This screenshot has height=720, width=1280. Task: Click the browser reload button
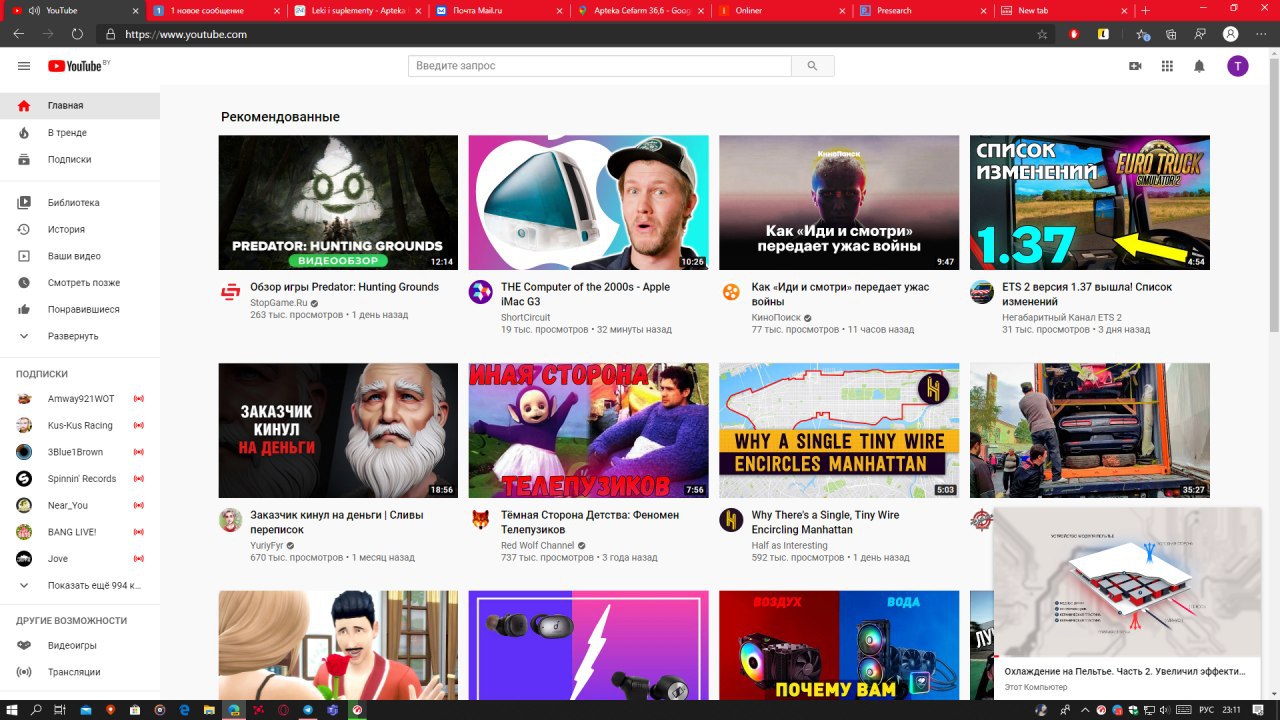click(x=77, y=34)
